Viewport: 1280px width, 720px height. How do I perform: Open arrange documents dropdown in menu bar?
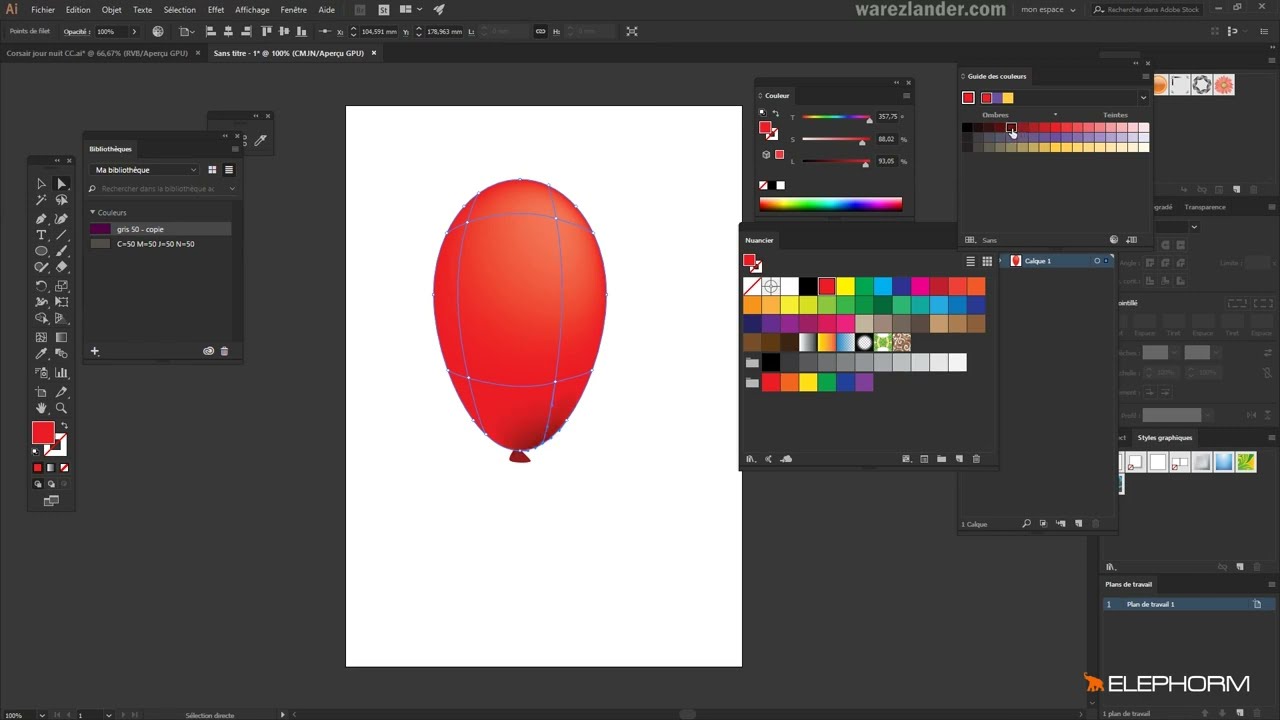(409, 9)
